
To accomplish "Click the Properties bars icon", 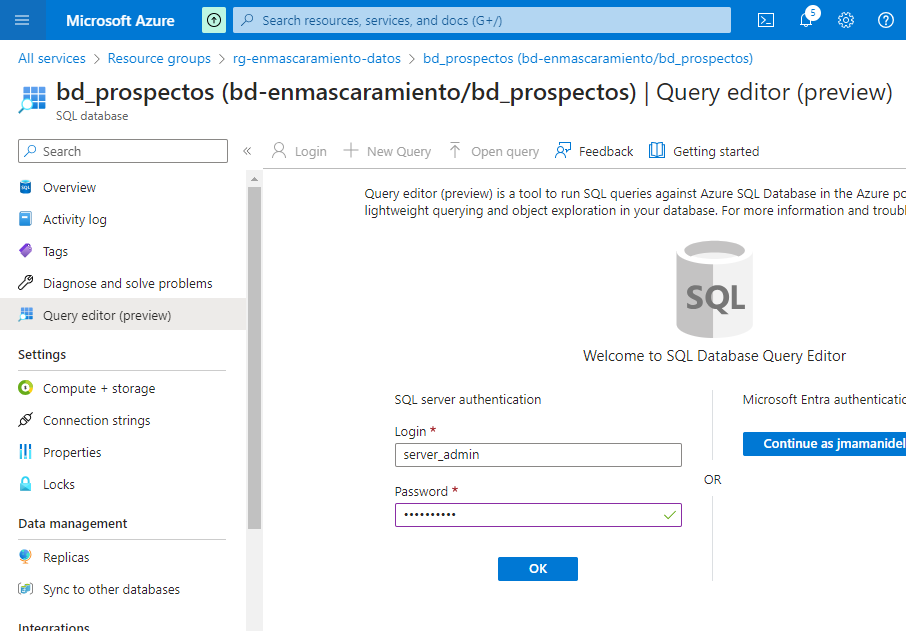I will tap(25, 452).
